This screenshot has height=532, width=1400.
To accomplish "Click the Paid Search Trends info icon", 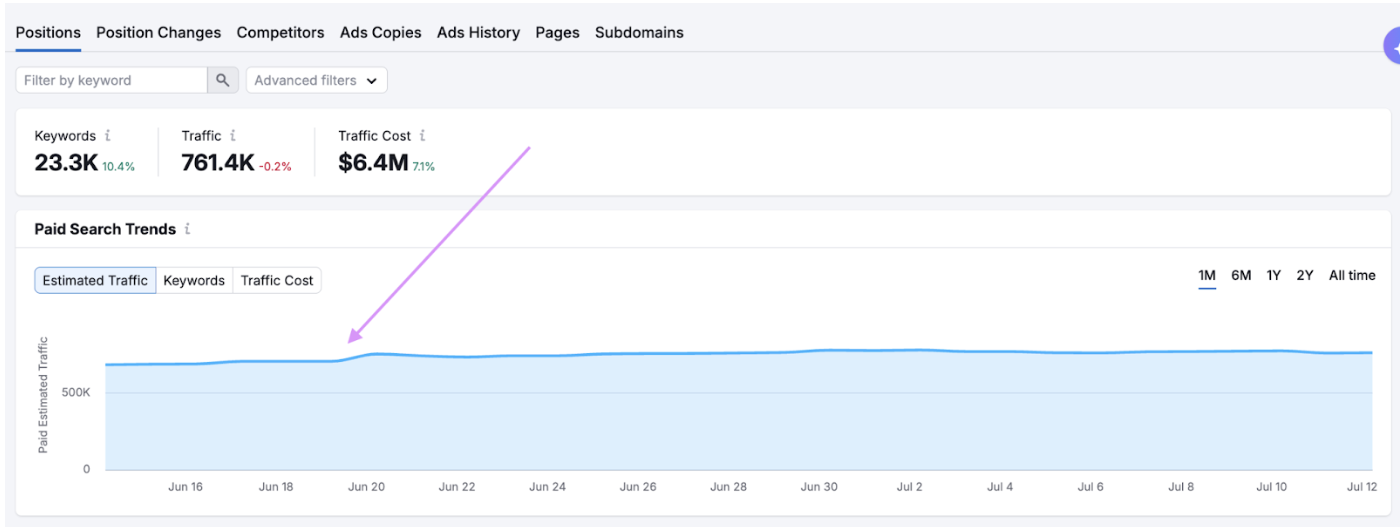I will 187,229.
